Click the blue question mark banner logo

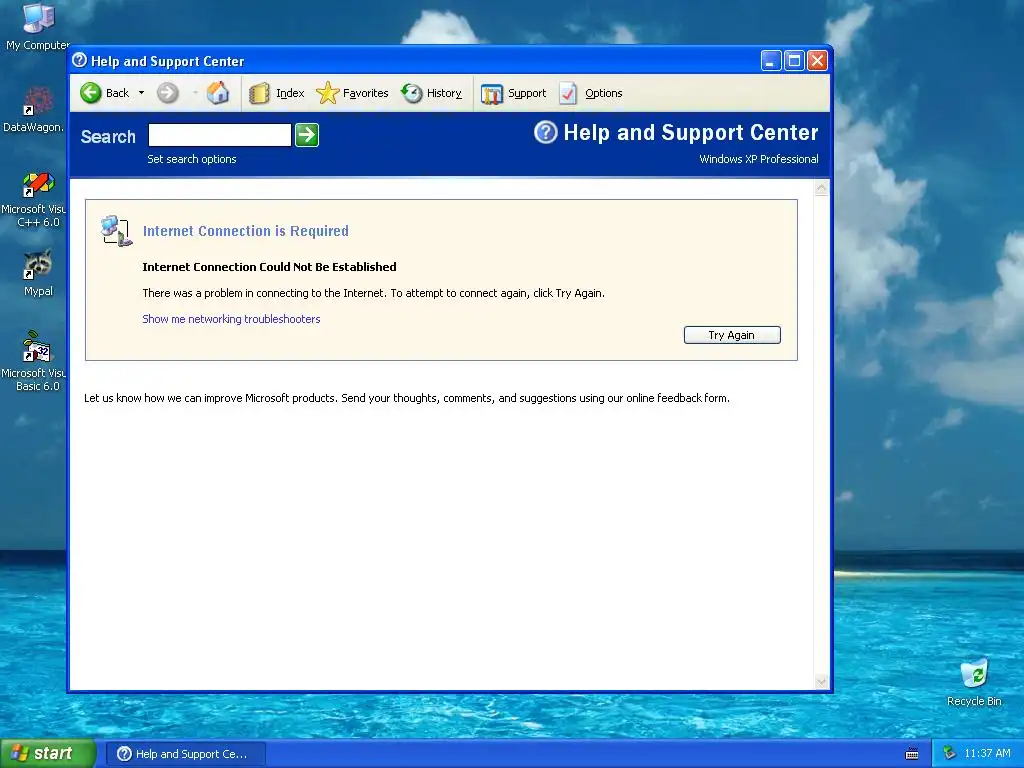coord(546,133)
